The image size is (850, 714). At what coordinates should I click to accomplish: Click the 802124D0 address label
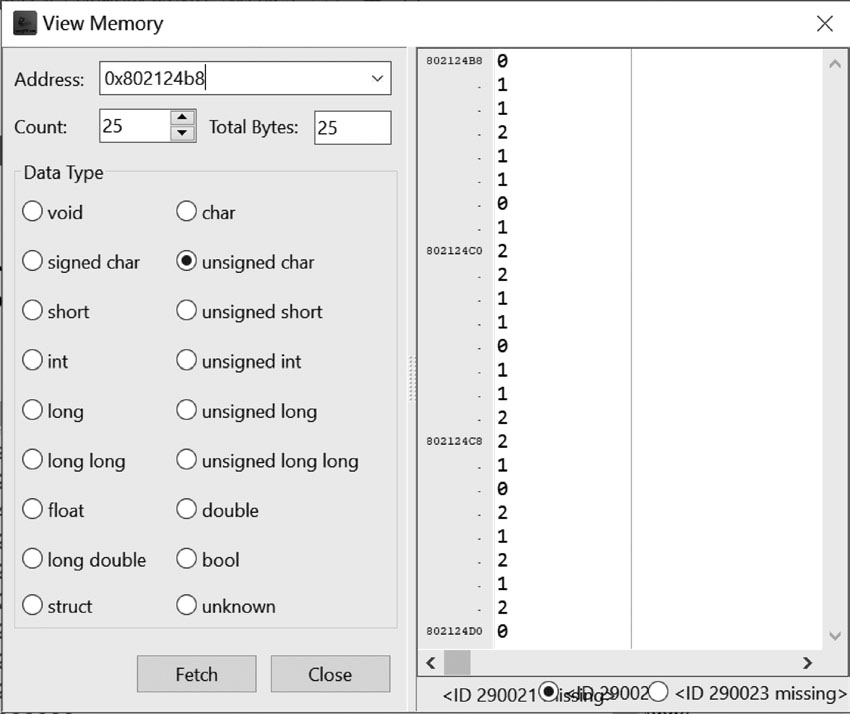pyautogui.click(x=454, y=631)
